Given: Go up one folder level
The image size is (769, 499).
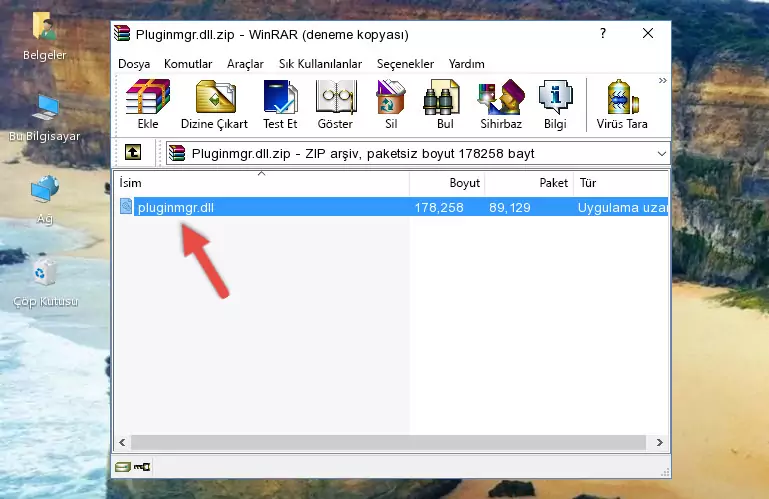Looking at the screenshot, I should tap(133, 153).
